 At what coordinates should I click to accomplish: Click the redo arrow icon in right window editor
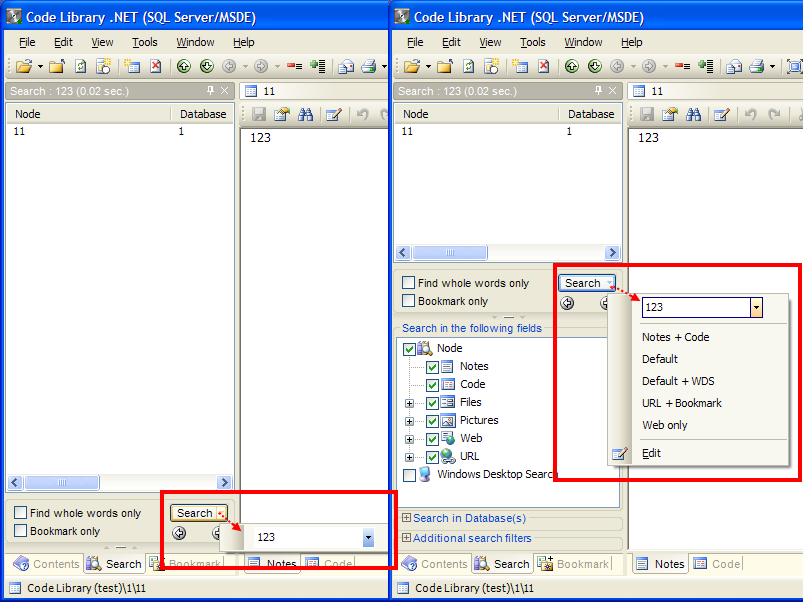(774, 114)
